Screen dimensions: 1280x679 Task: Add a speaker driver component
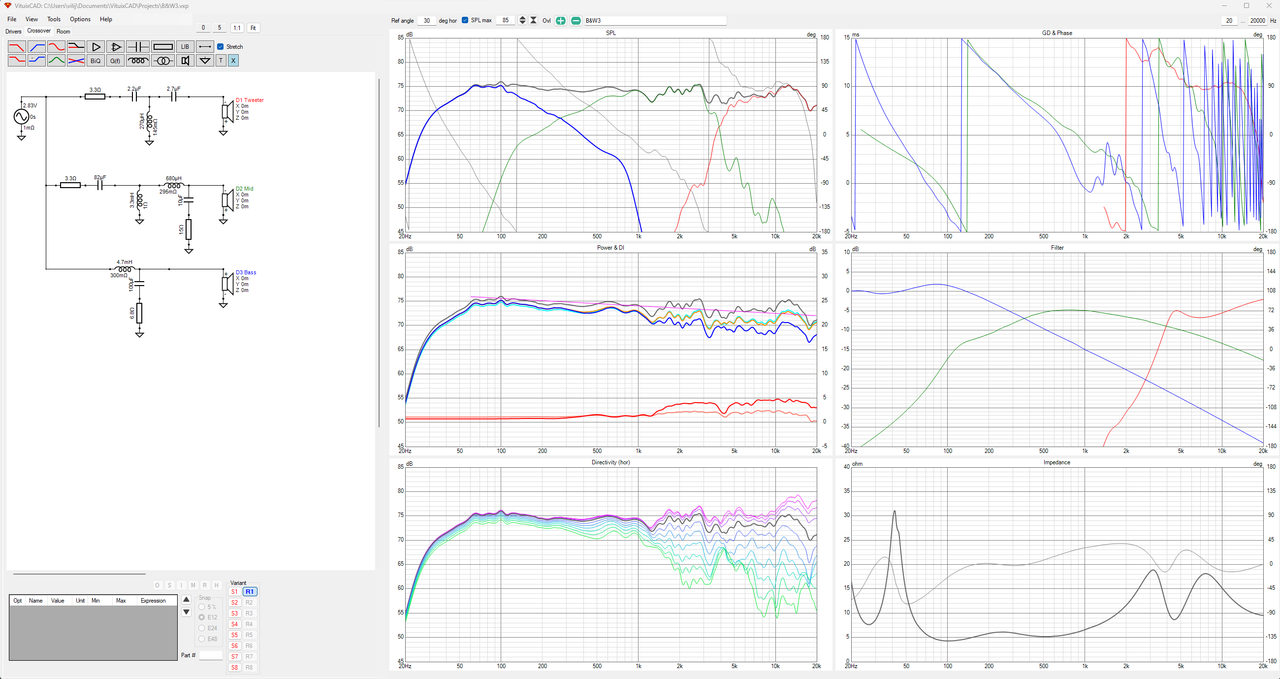[x=185, y=61]
